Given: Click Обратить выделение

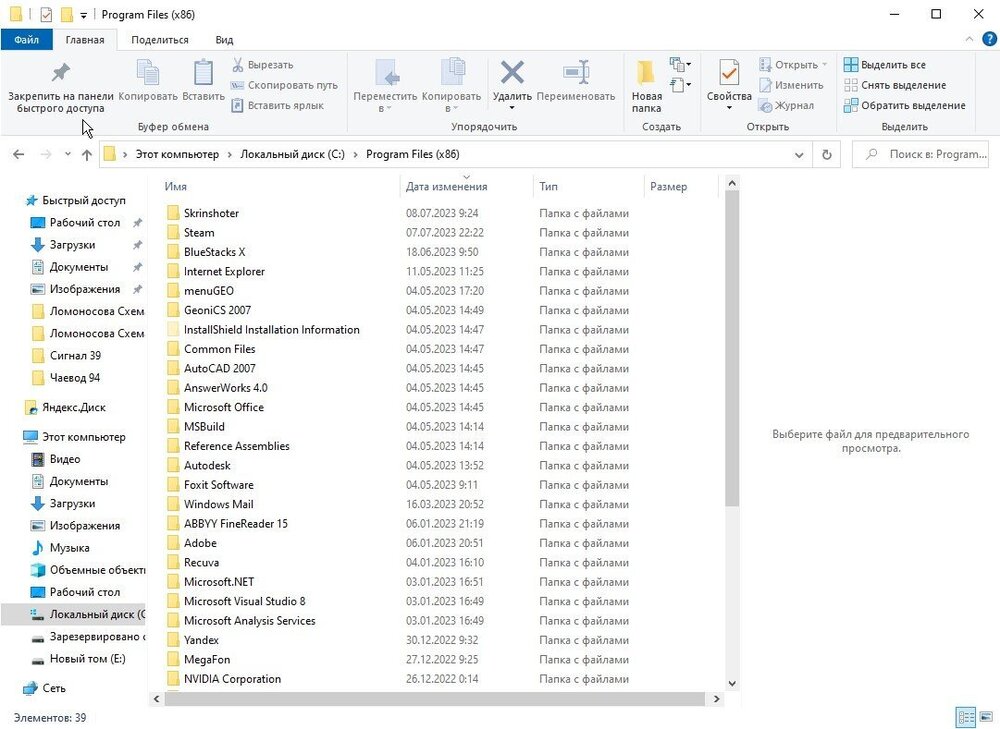Looking at the screenshot, I should pos(904,105).
